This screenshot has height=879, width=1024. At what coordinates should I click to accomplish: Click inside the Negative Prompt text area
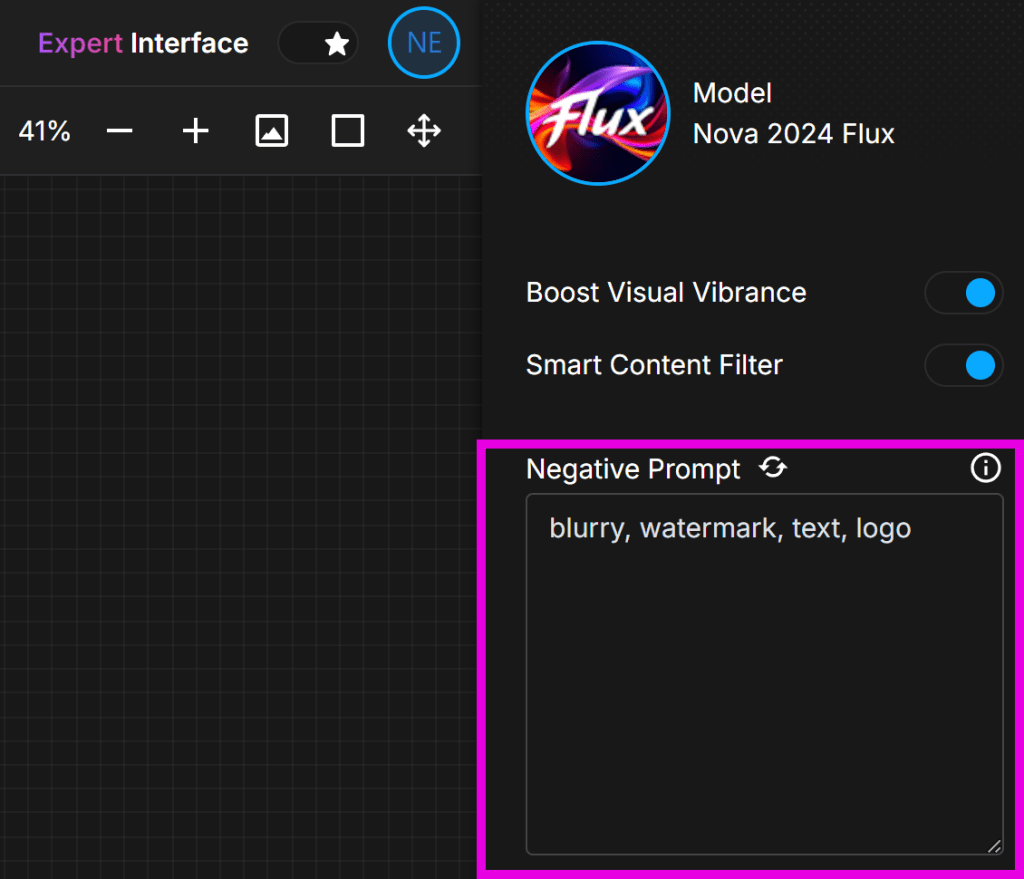tap(764, 674)
